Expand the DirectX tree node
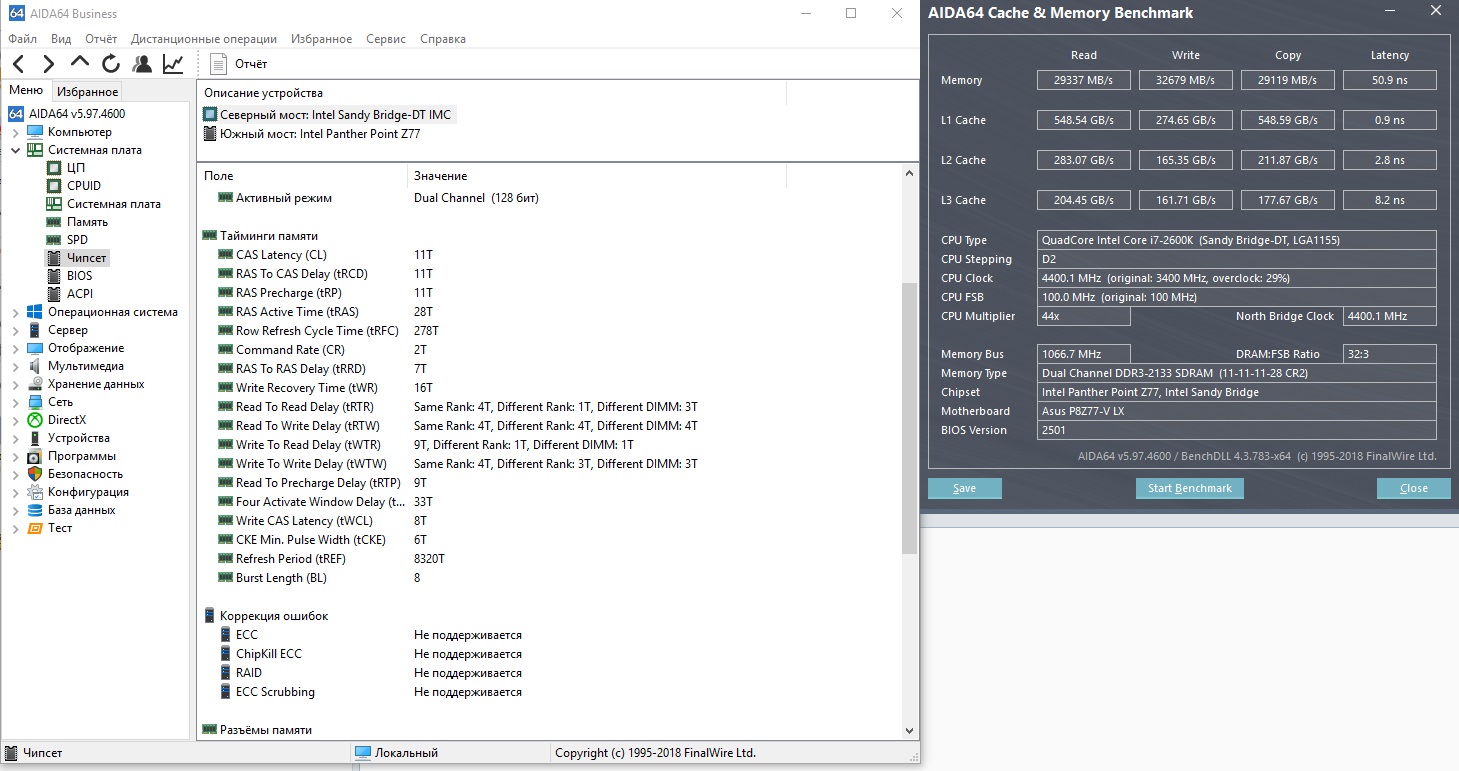This screenshot has width=1459, height=771. (x=15, y=420)
